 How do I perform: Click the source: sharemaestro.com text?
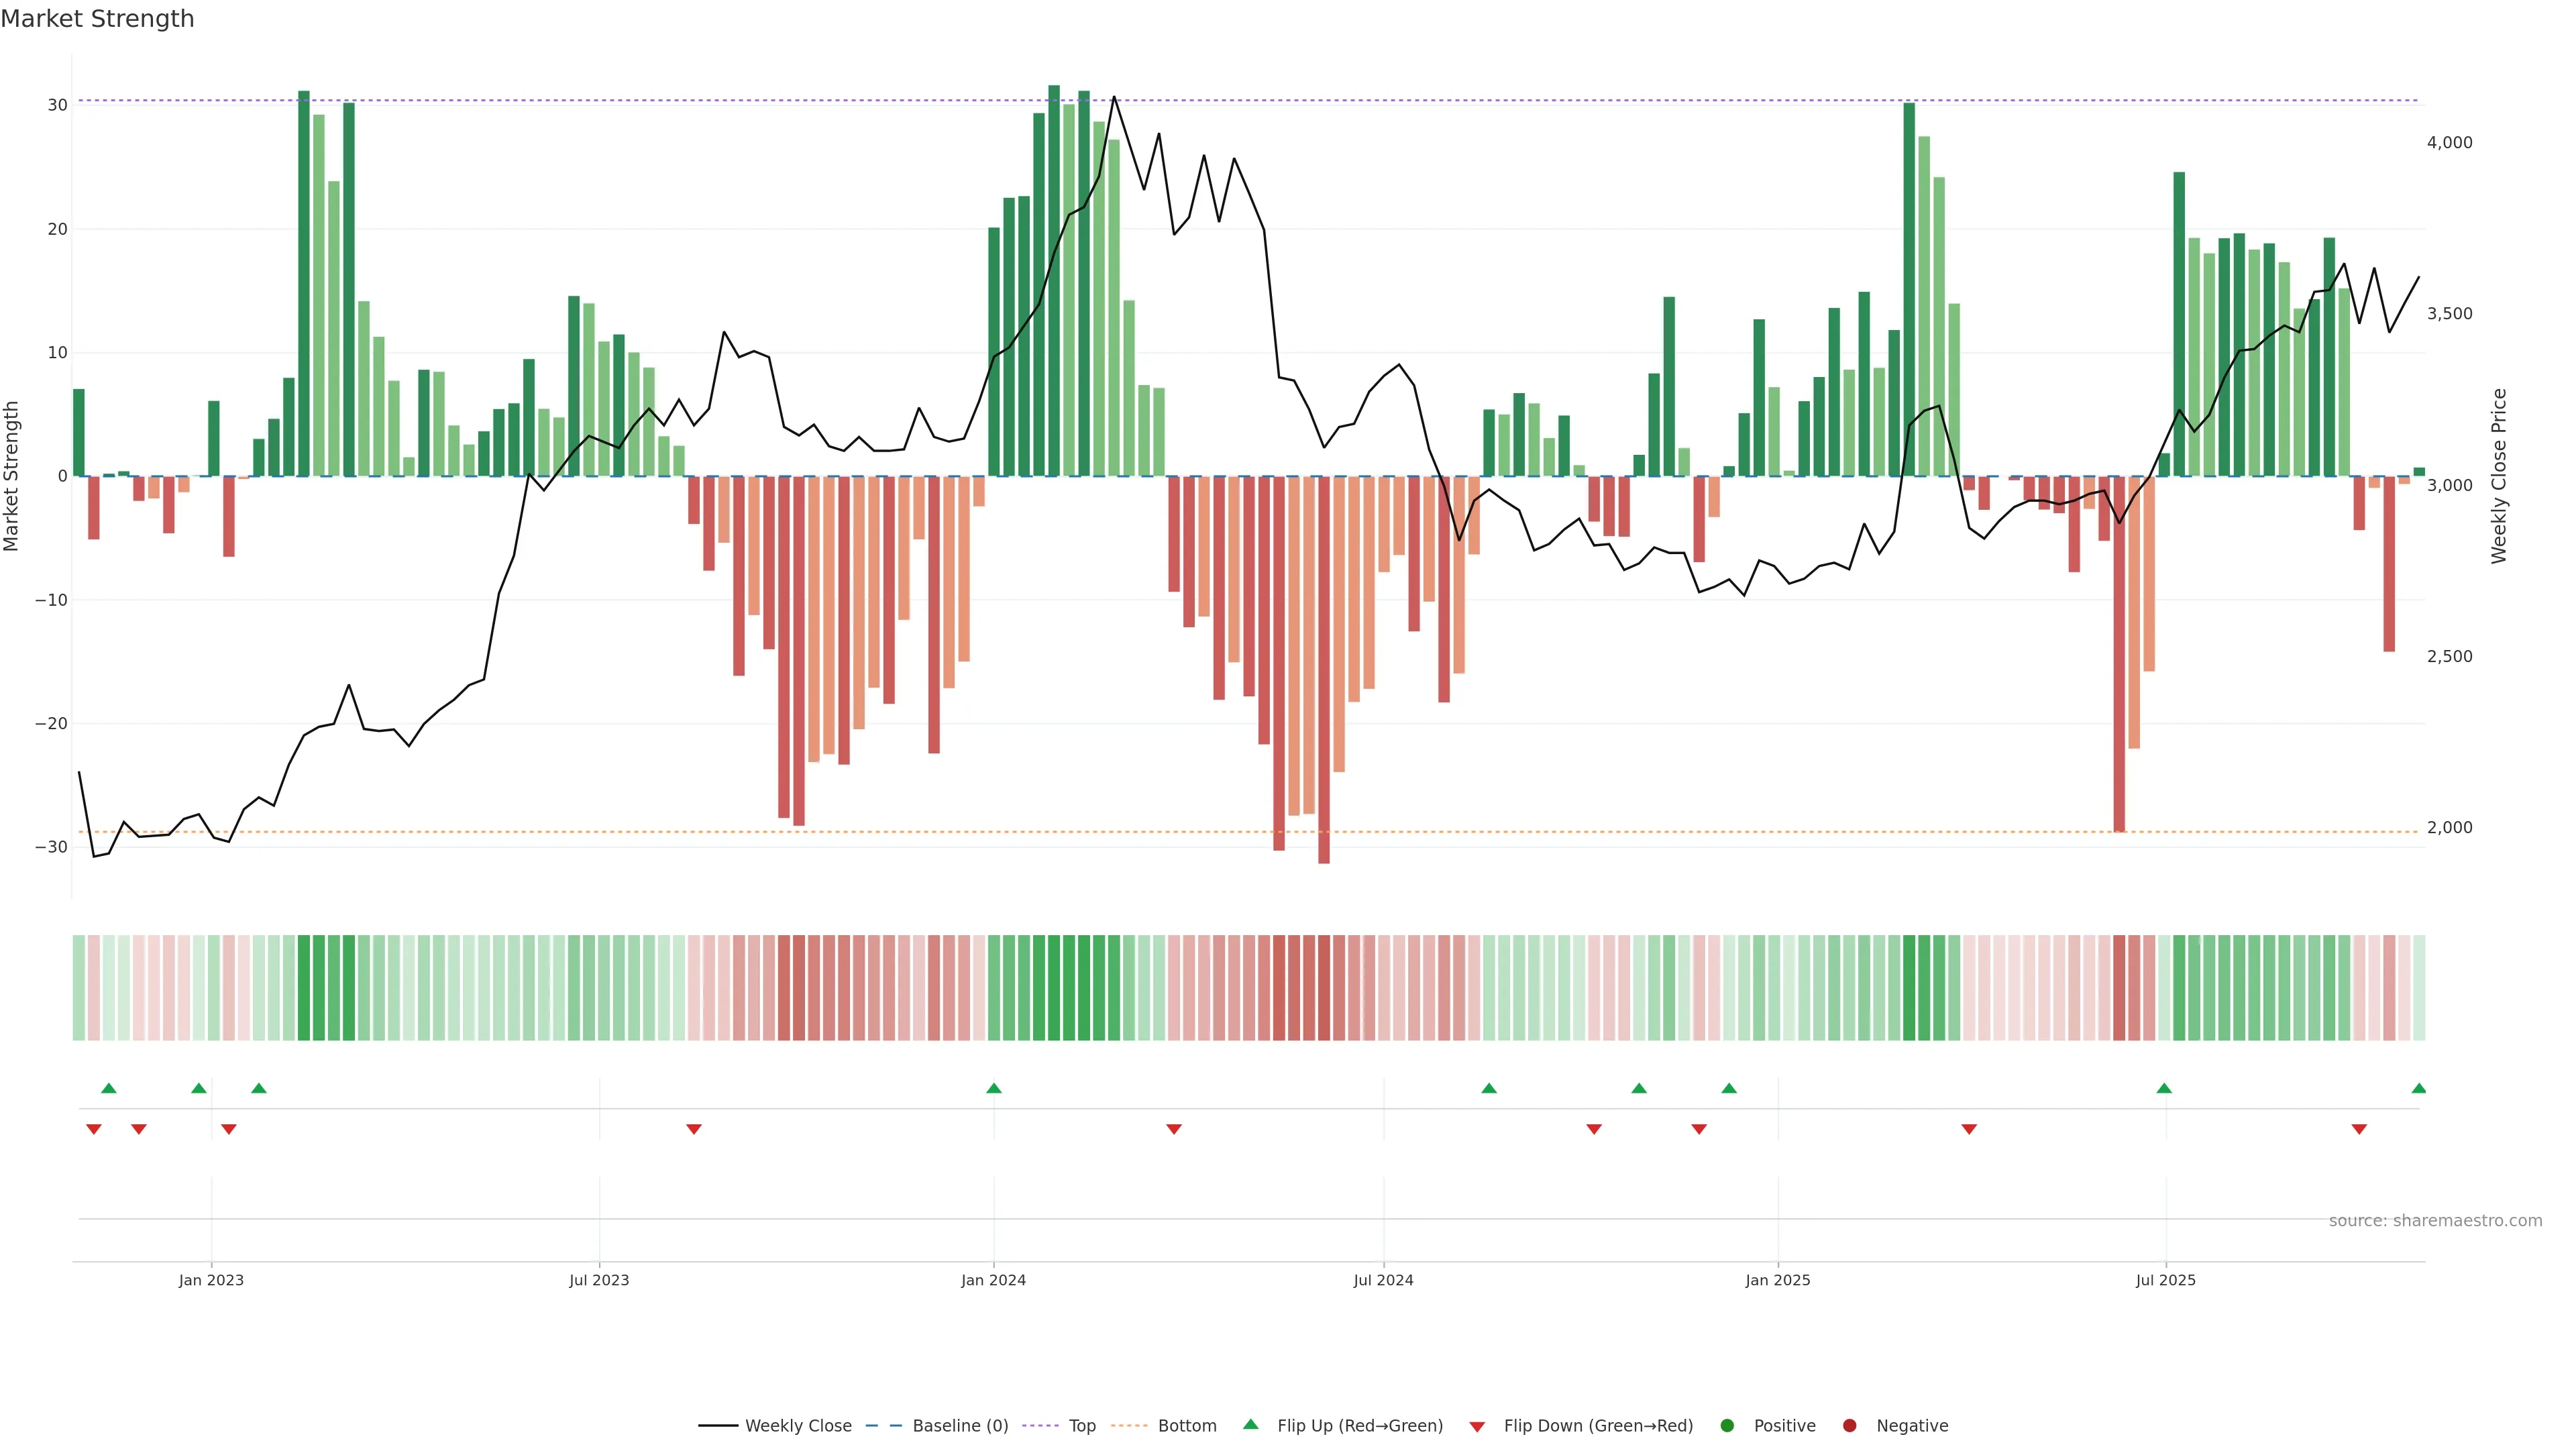[2435, 1220]
